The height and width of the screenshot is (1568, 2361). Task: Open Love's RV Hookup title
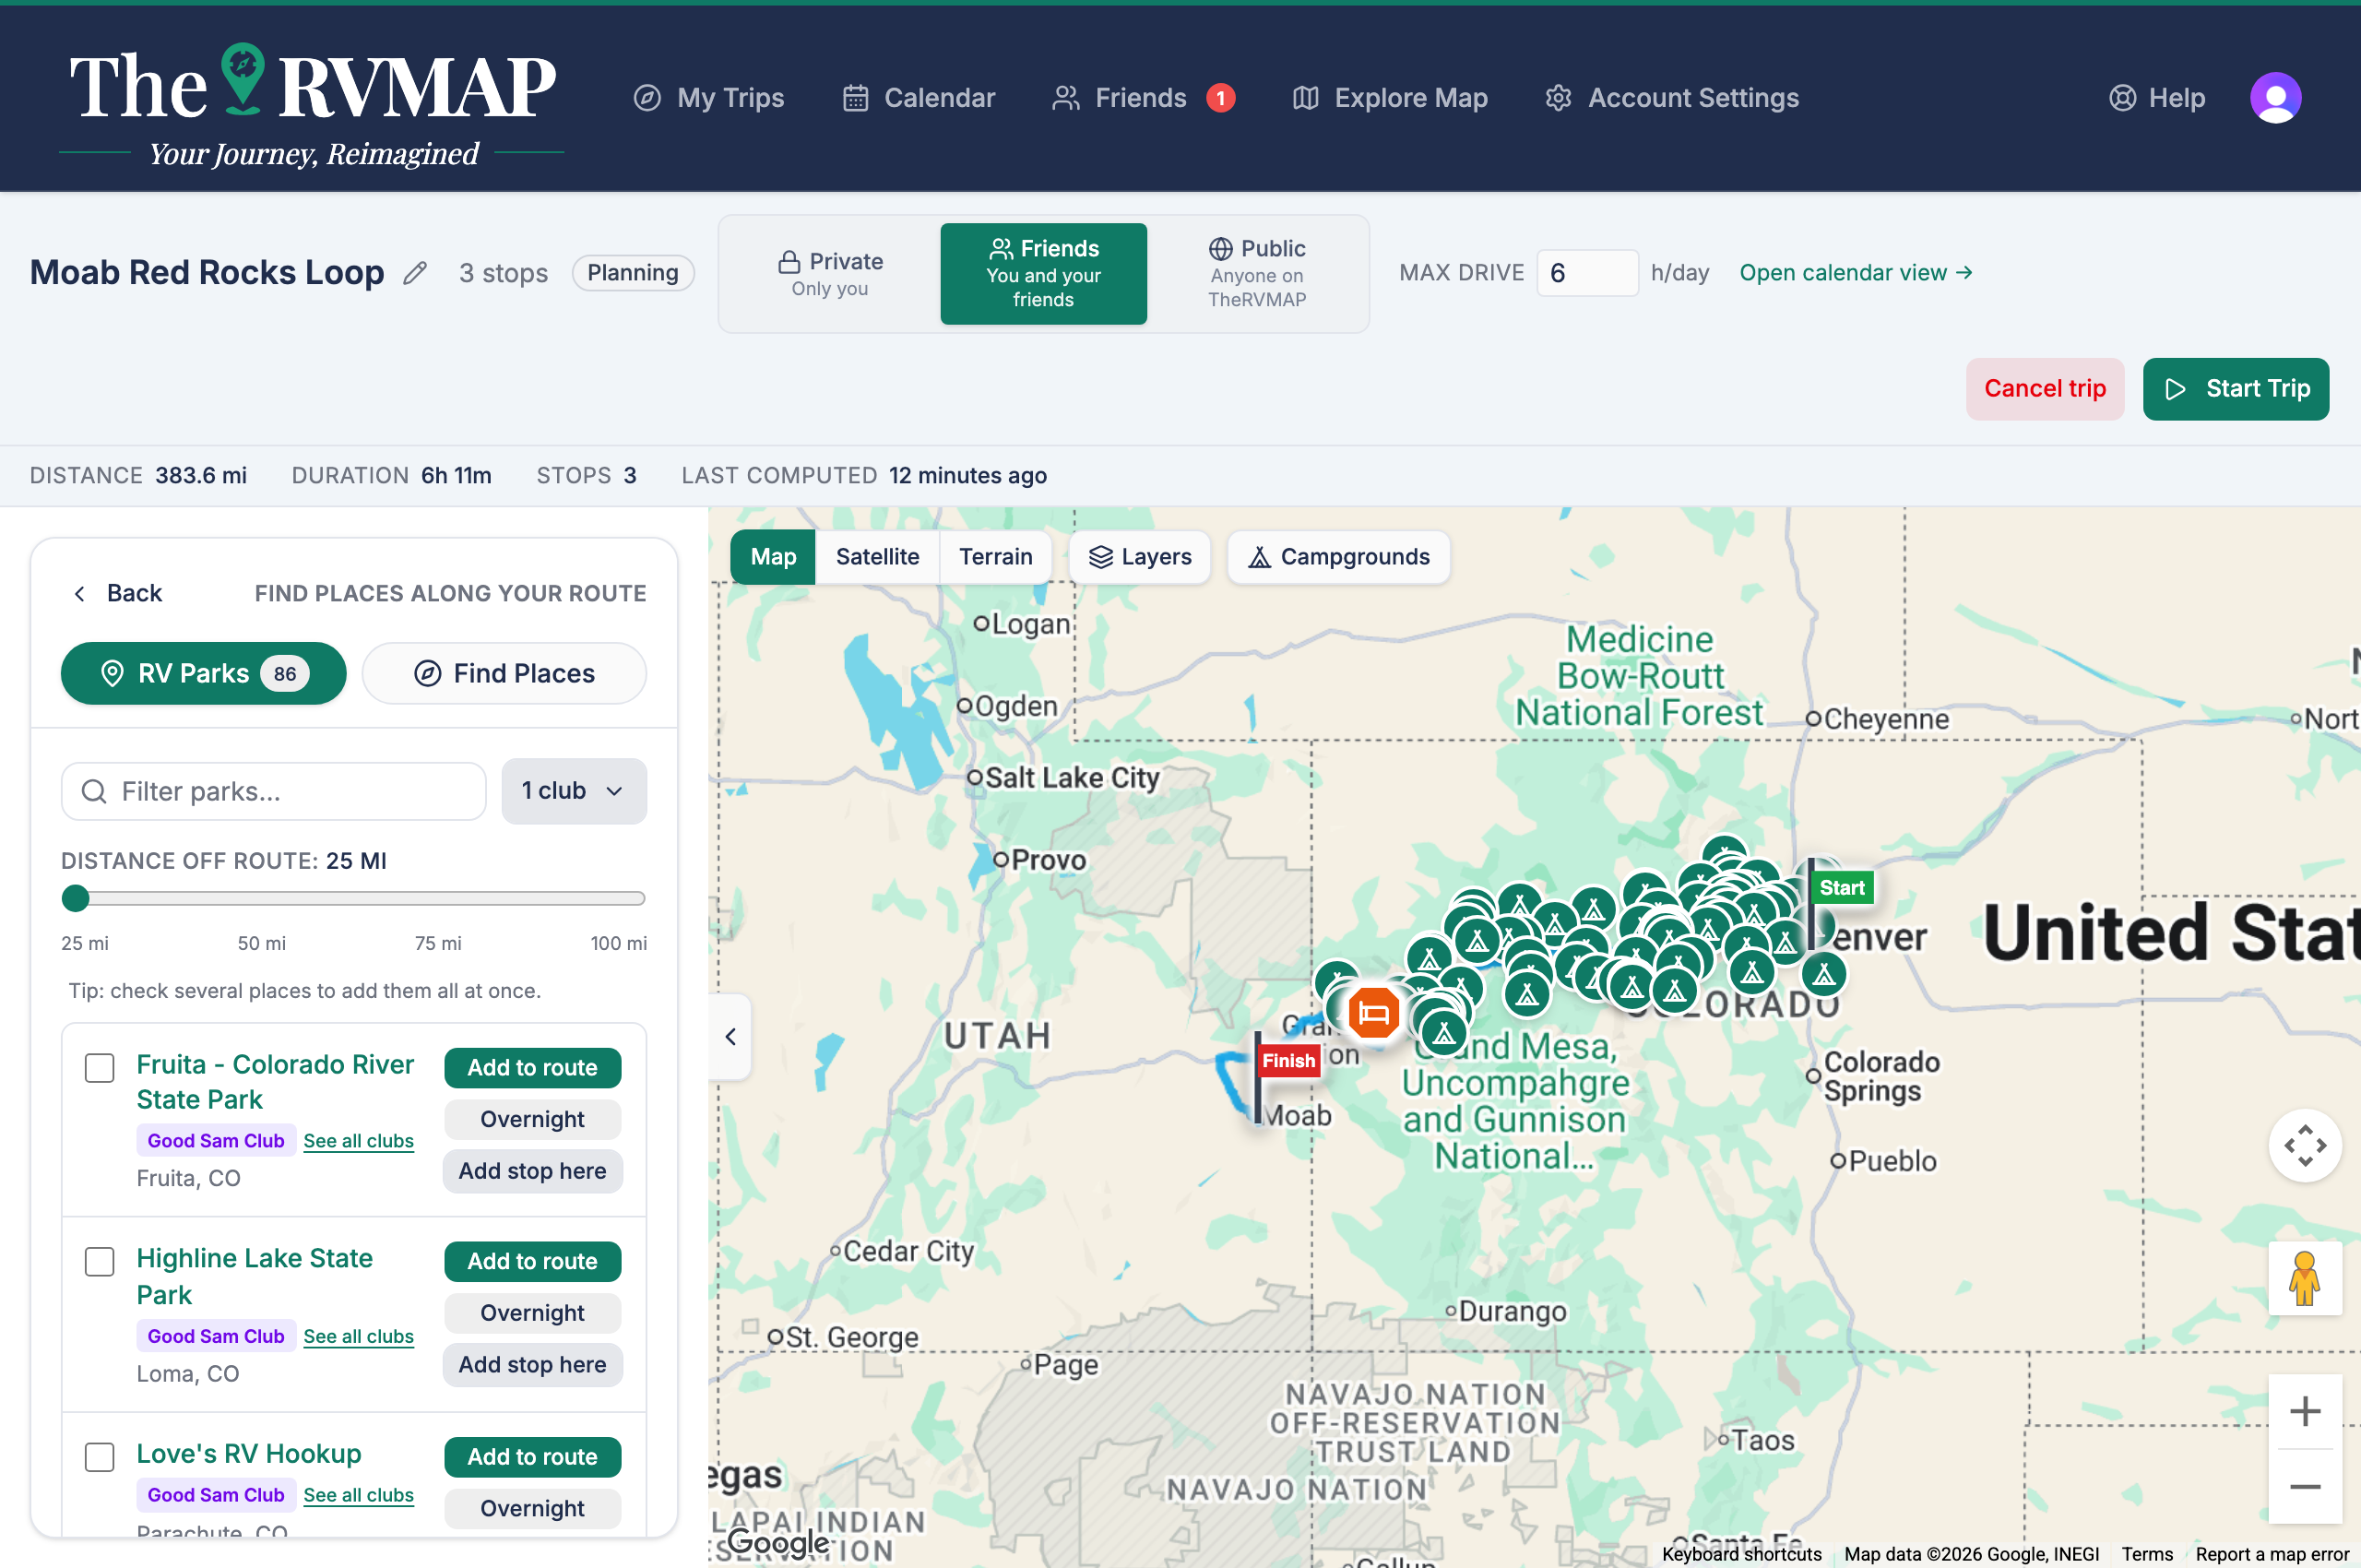[x=249, y=1454]
